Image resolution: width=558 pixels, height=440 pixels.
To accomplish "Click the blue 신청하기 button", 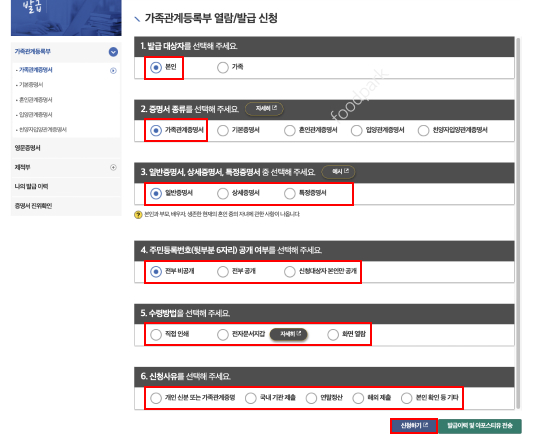I will (x=414, y=426).
